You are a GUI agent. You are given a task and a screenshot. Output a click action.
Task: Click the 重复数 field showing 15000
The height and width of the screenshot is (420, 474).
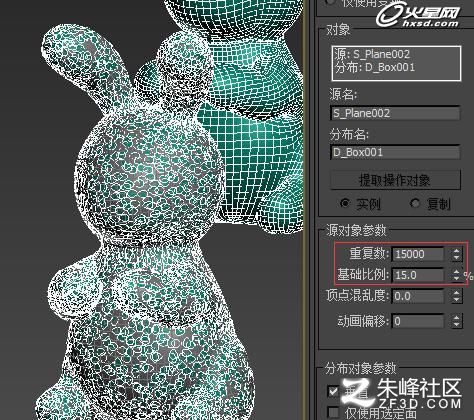coord(418,254)
